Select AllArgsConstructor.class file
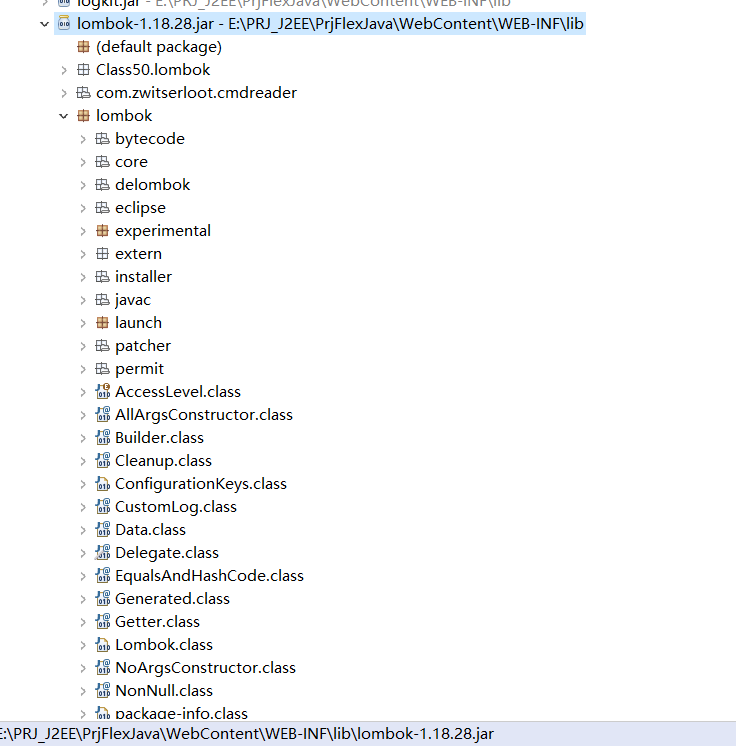This screenshot has height=746, width=736. [204, 415]
